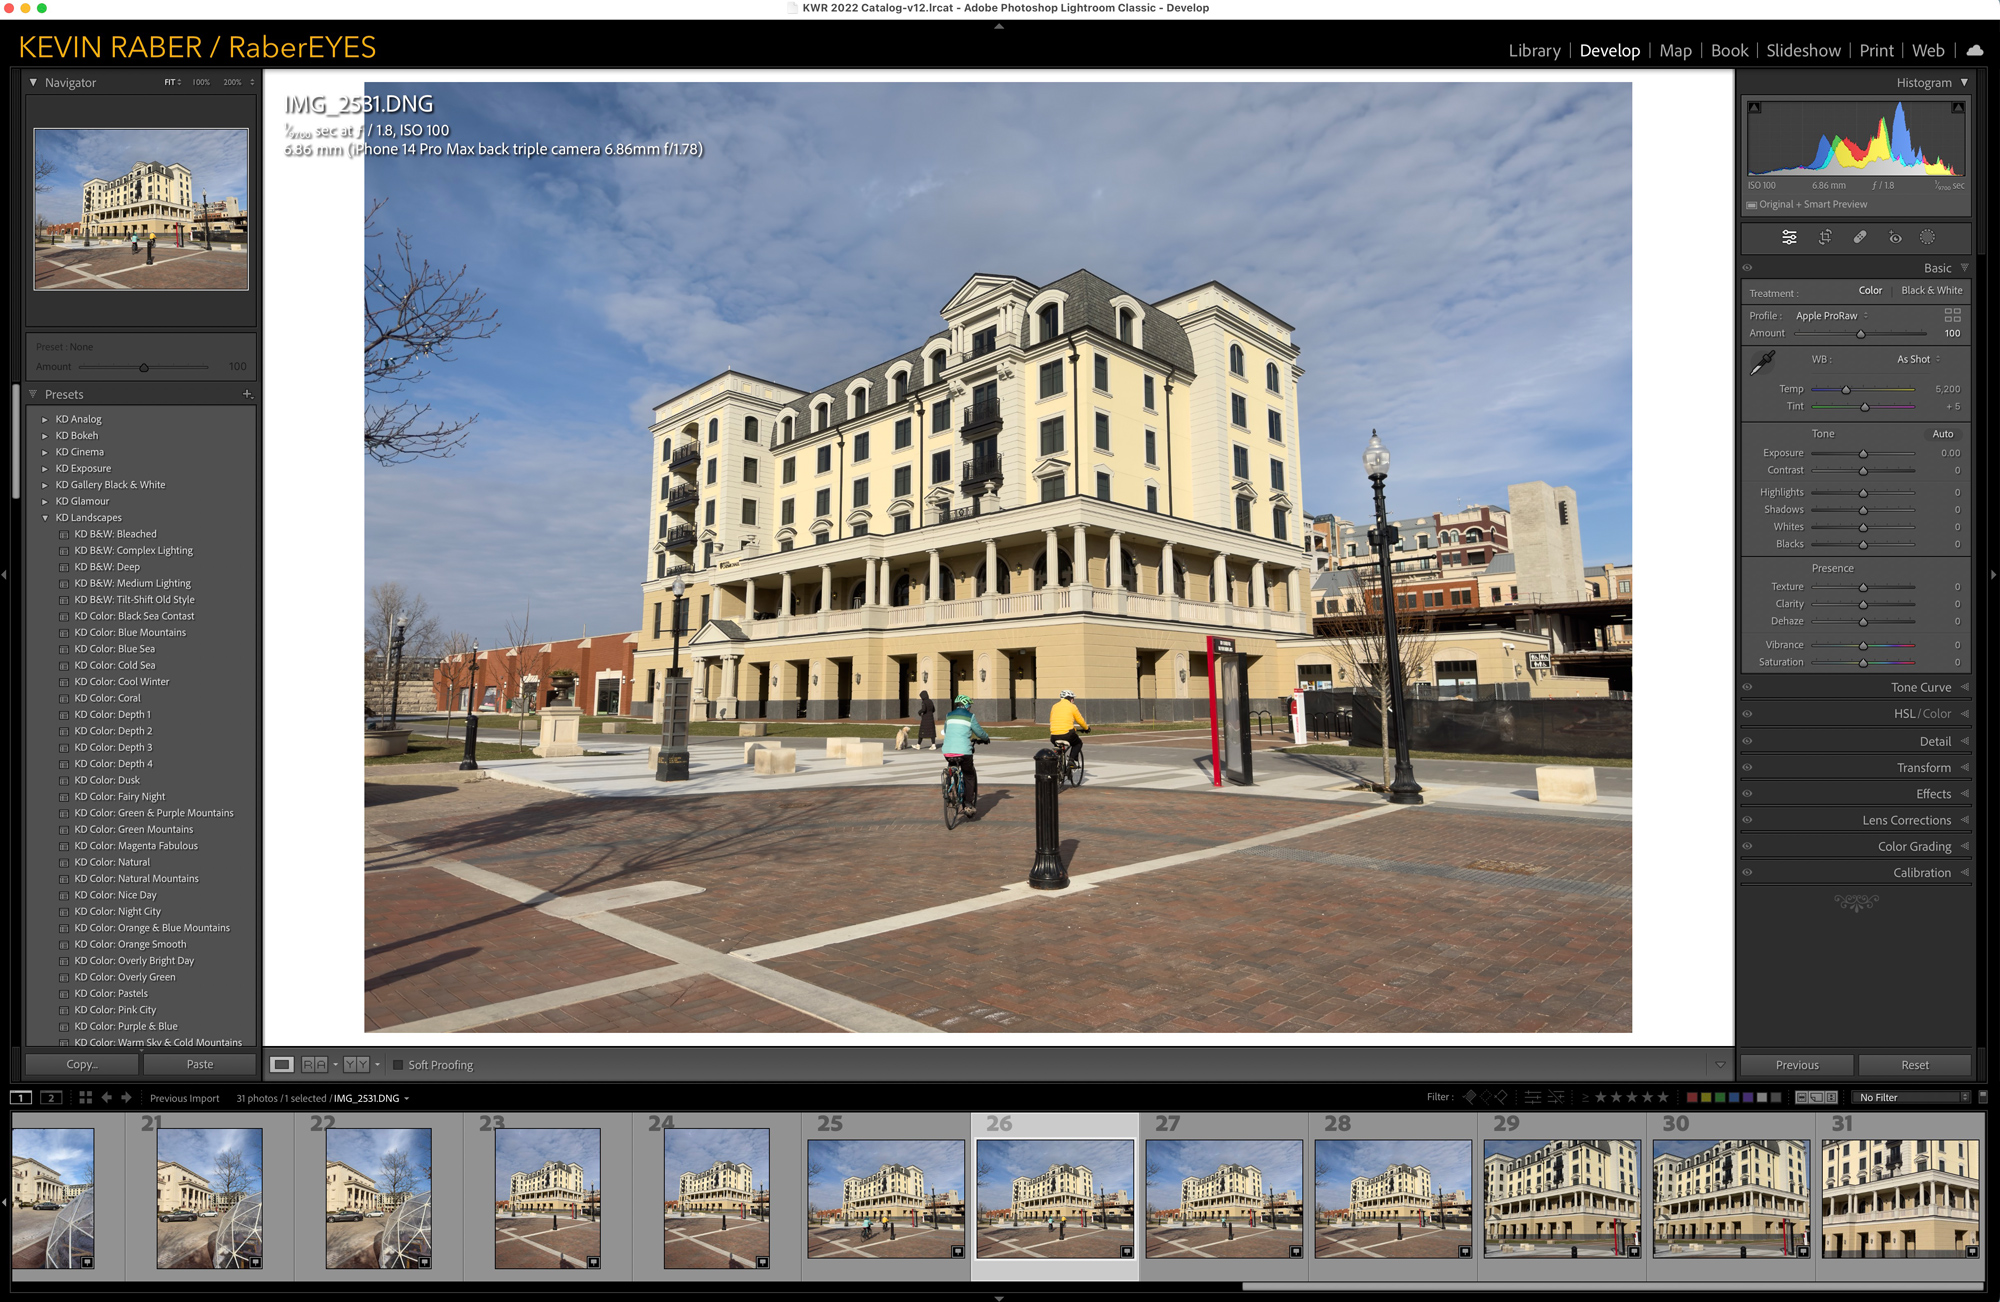
Task: Collapse the KD Landscapes preset folder
Action: tap(45, 518)
